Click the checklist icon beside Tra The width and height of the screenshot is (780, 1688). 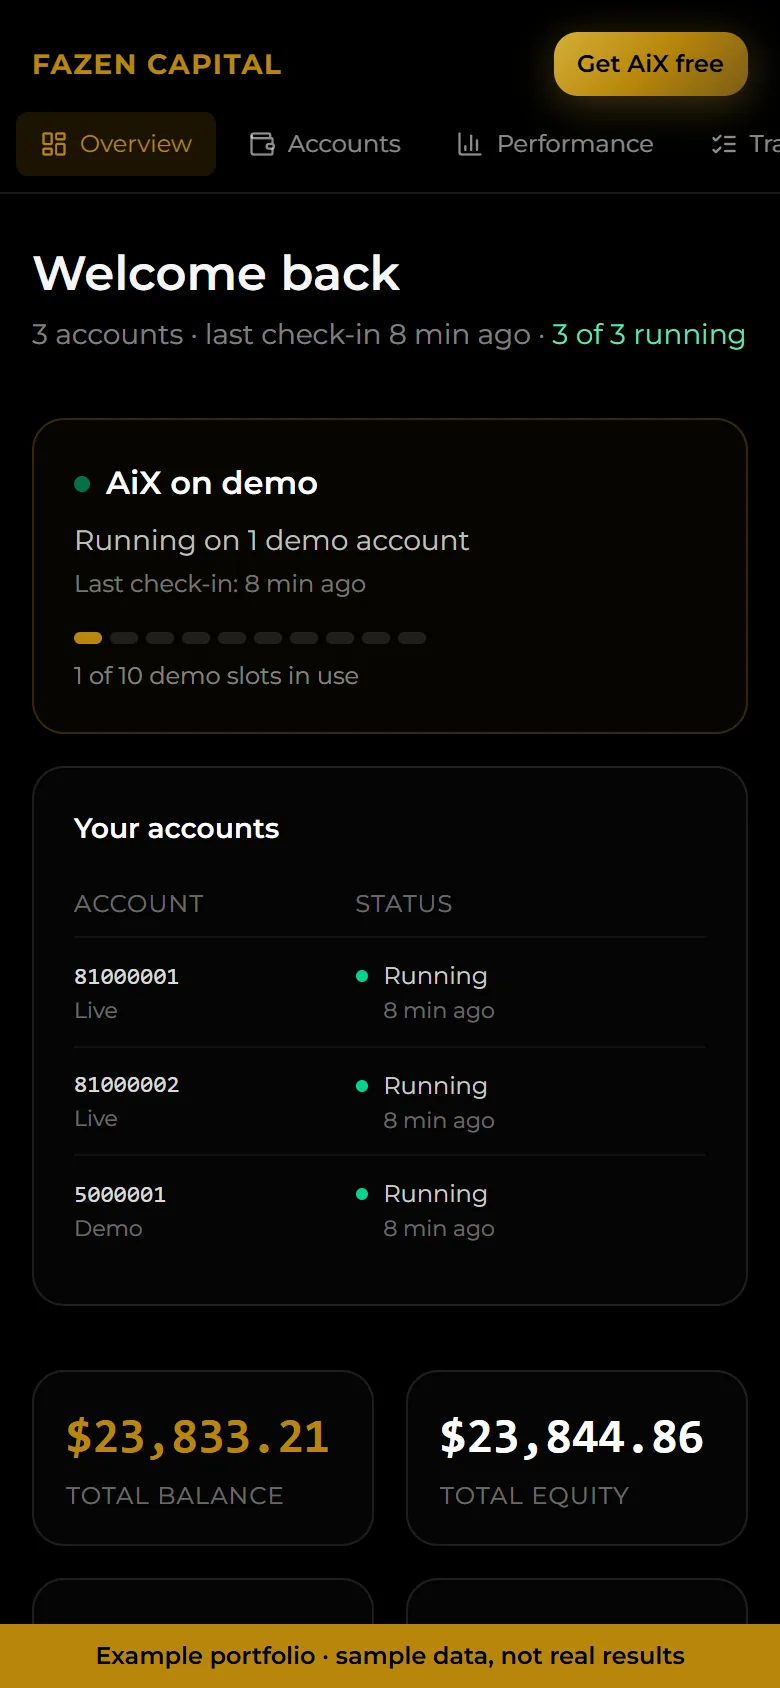pos(724,144)
